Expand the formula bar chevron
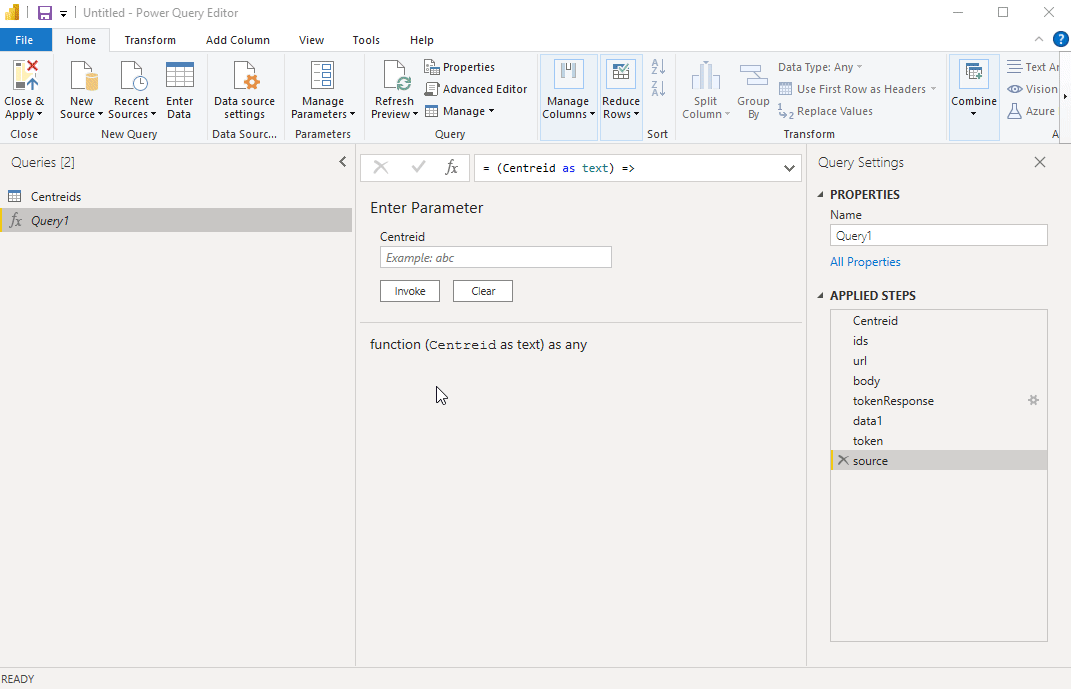This screenshot has width=1071, height=689. [789, 168]
